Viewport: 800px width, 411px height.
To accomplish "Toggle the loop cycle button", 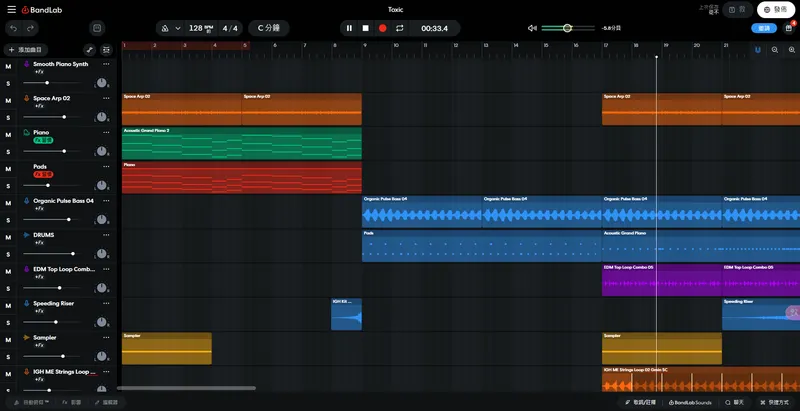I will click(400, 28).
